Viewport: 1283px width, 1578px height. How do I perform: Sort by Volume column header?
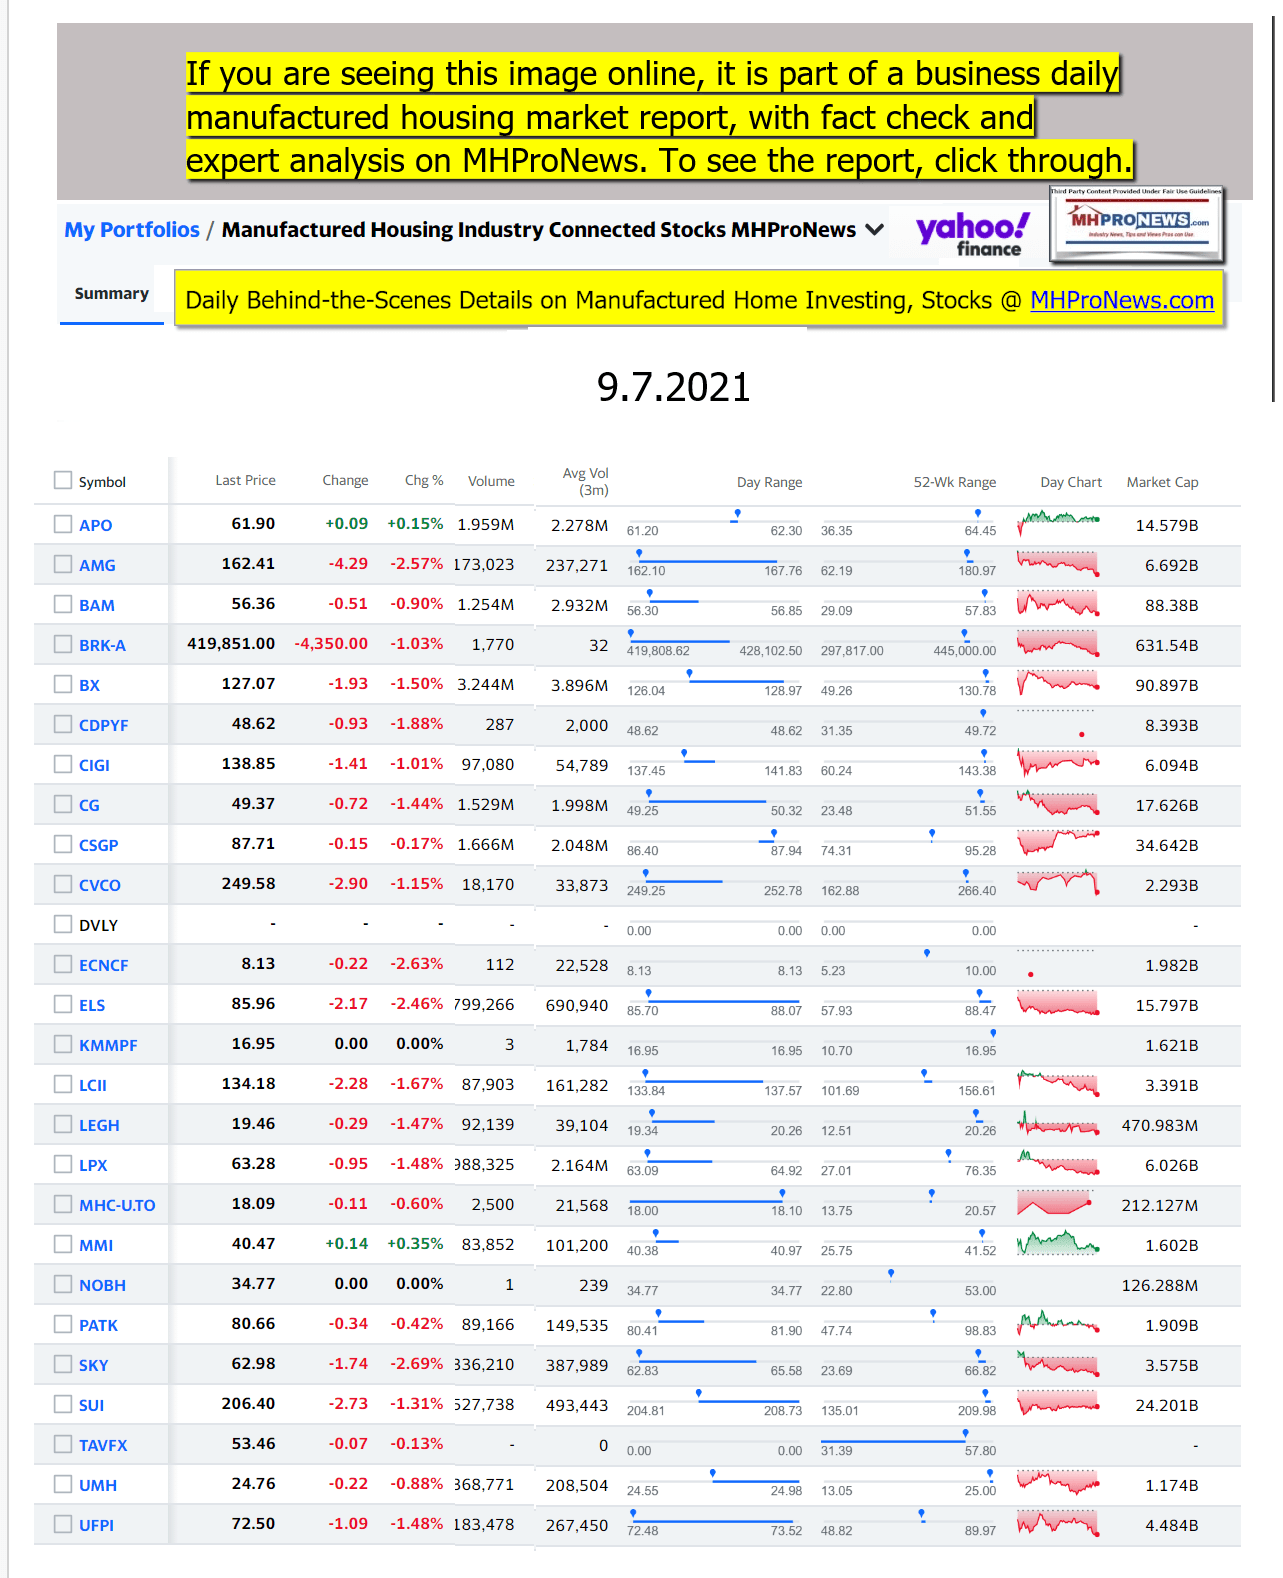click(491, 481)
